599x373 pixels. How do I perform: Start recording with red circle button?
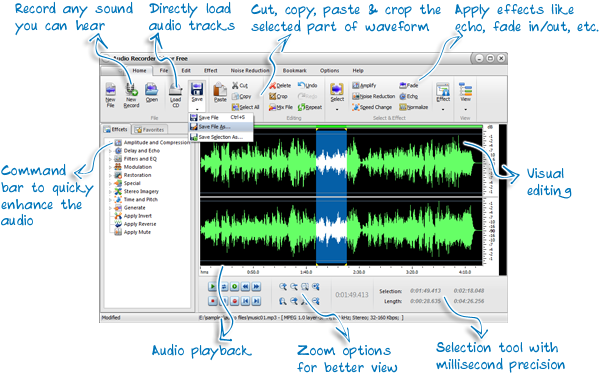(x=235, y=301)
